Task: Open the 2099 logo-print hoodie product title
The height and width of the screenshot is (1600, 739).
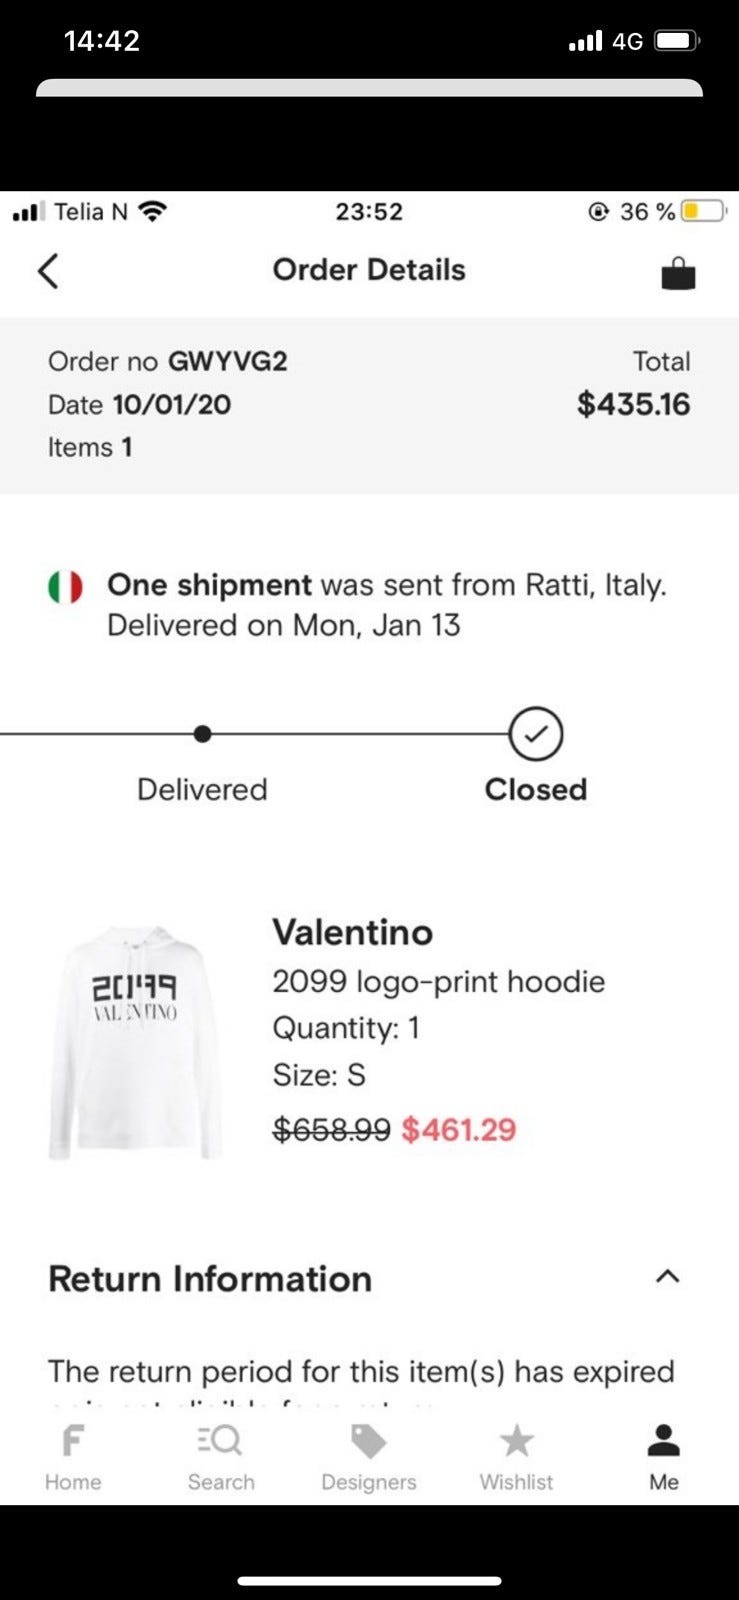Action: (438, 981)
